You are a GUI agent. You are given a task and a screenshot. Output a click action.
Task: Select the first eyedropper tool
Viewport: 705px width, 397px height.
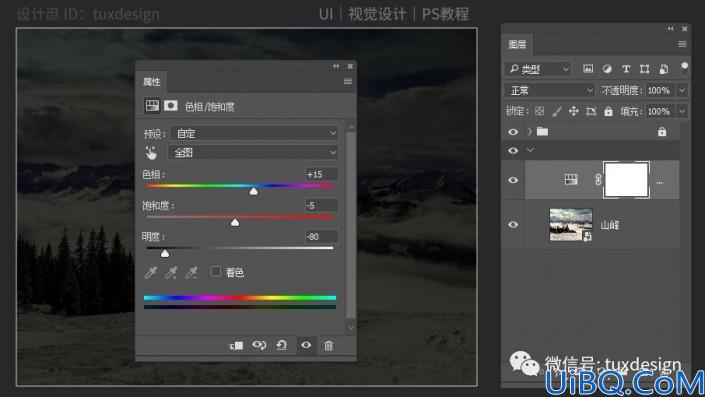(151, 272)
